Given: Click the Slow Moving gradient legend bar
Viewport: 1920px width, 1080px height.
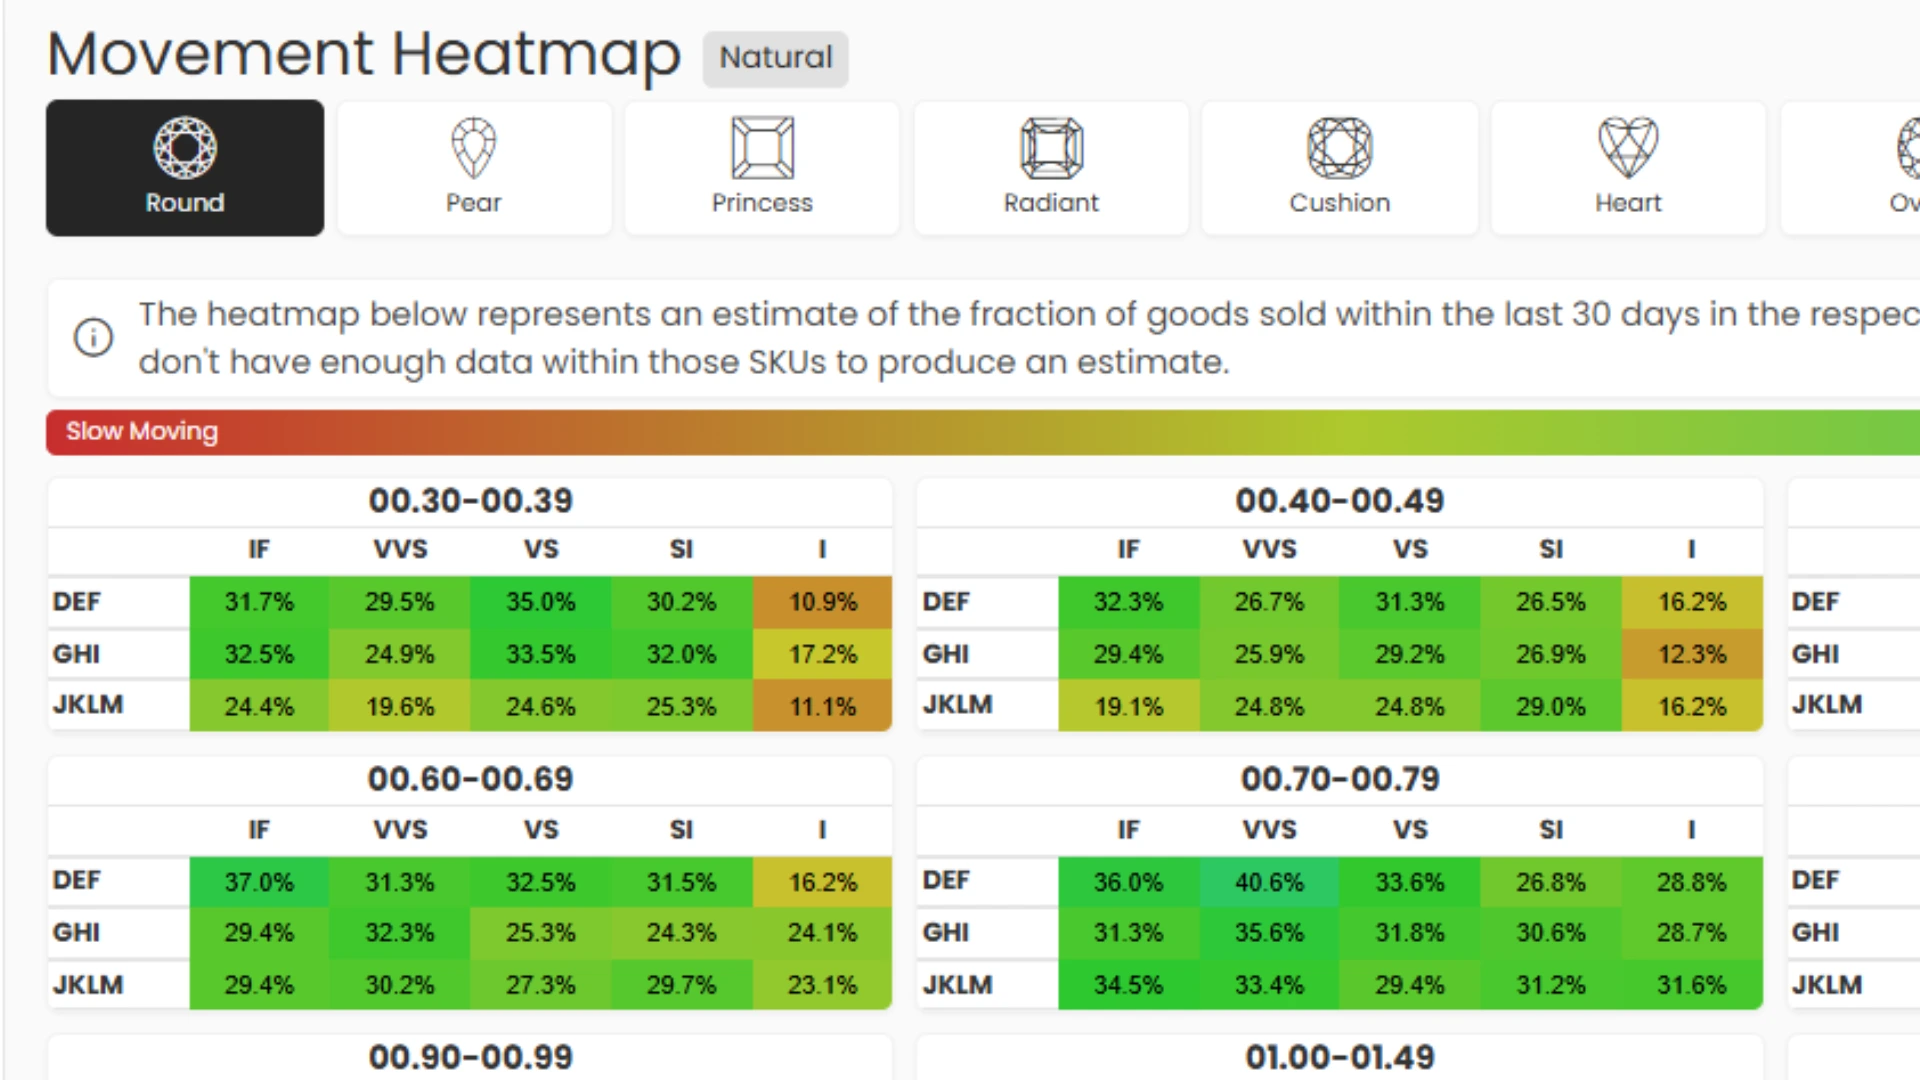Looking at the screenshot, I should (x=980, y=432).
